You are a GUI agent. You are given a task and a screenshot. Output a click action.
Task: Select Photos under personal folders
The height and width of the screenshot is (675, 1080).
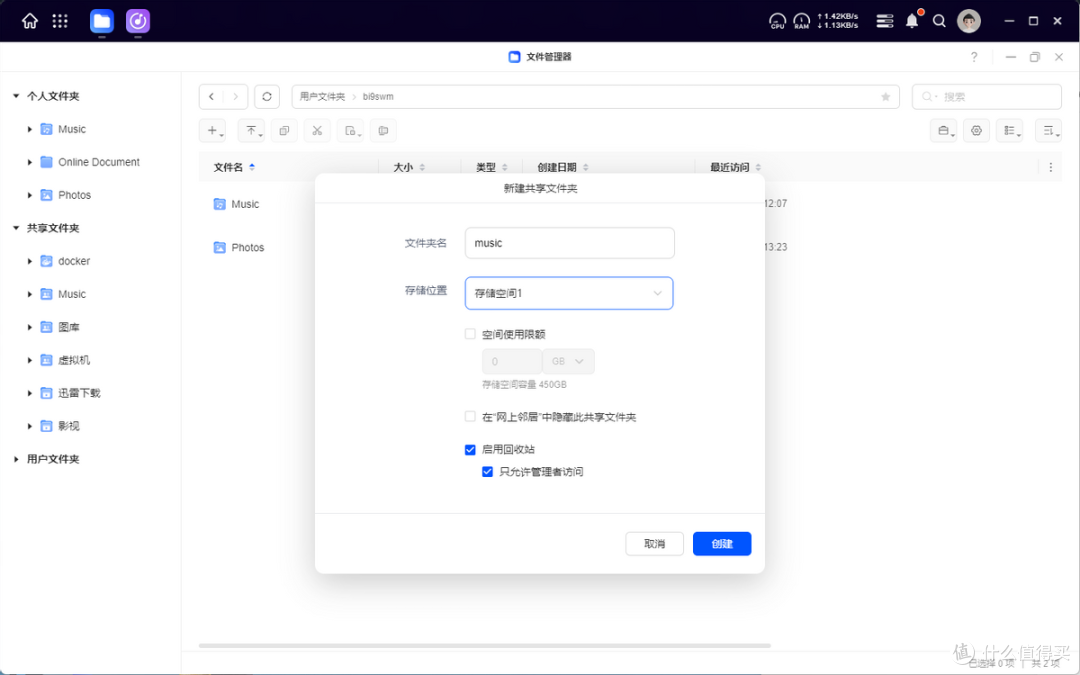pyautogui.click(x=74, y=196)
